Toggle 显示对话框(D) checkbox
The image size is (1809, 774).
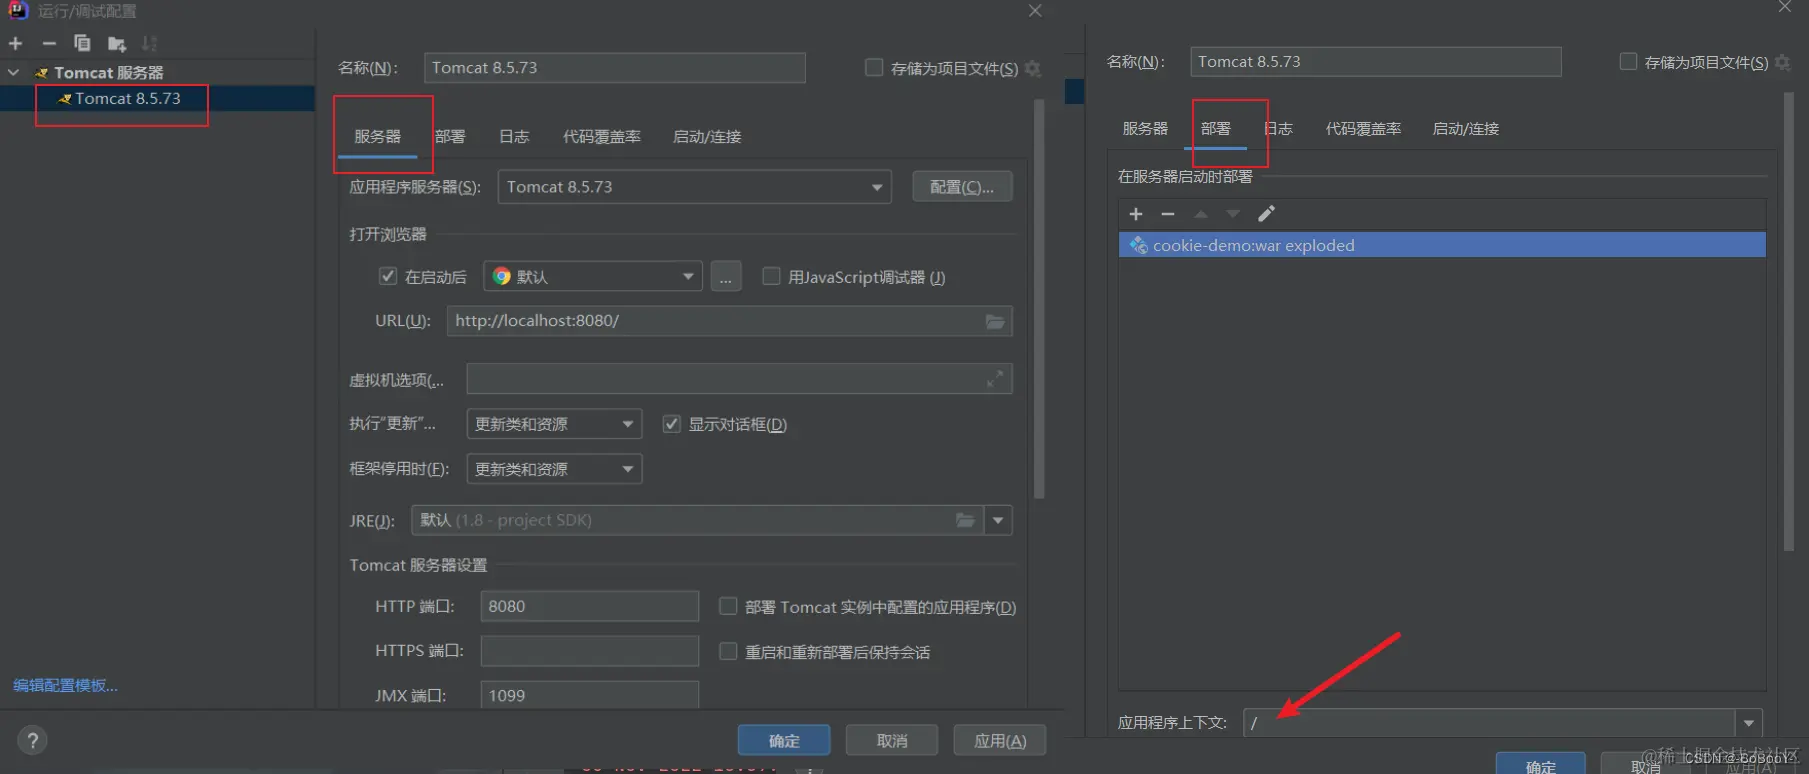tap(672, 424)
